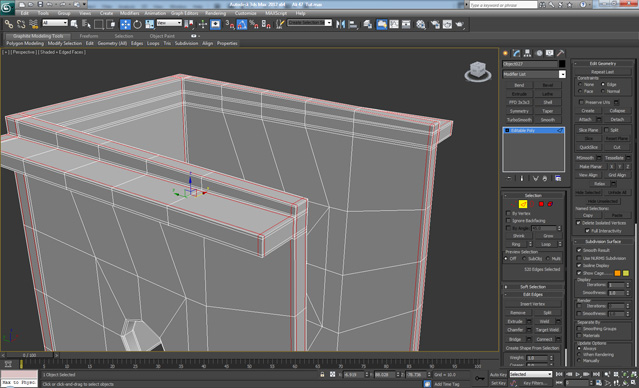The width and height of the screenshot is (639, 388).
Task: Click the orange Show Cage color swatch
Action: click(x=617, y=273)
